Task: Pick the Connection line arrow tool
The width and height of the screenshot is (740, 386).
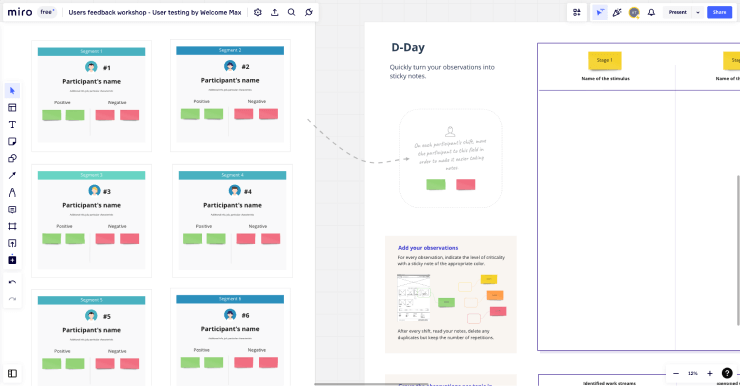Action: click(x=12, y=176)
